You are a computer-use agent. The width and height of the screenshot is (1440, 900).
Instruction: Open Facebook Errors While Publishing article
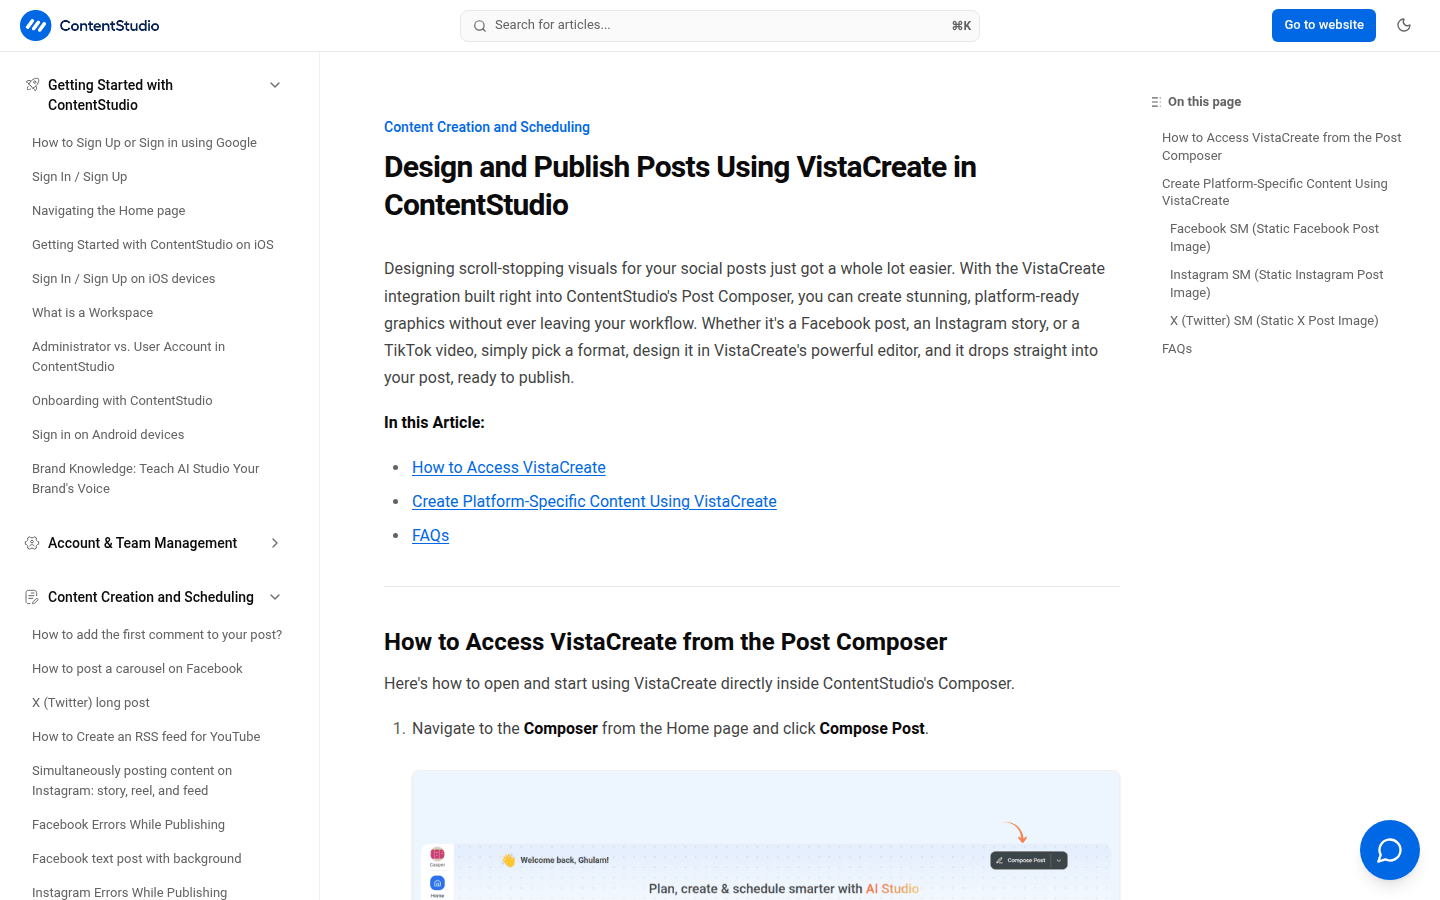(x=128, y=825)
